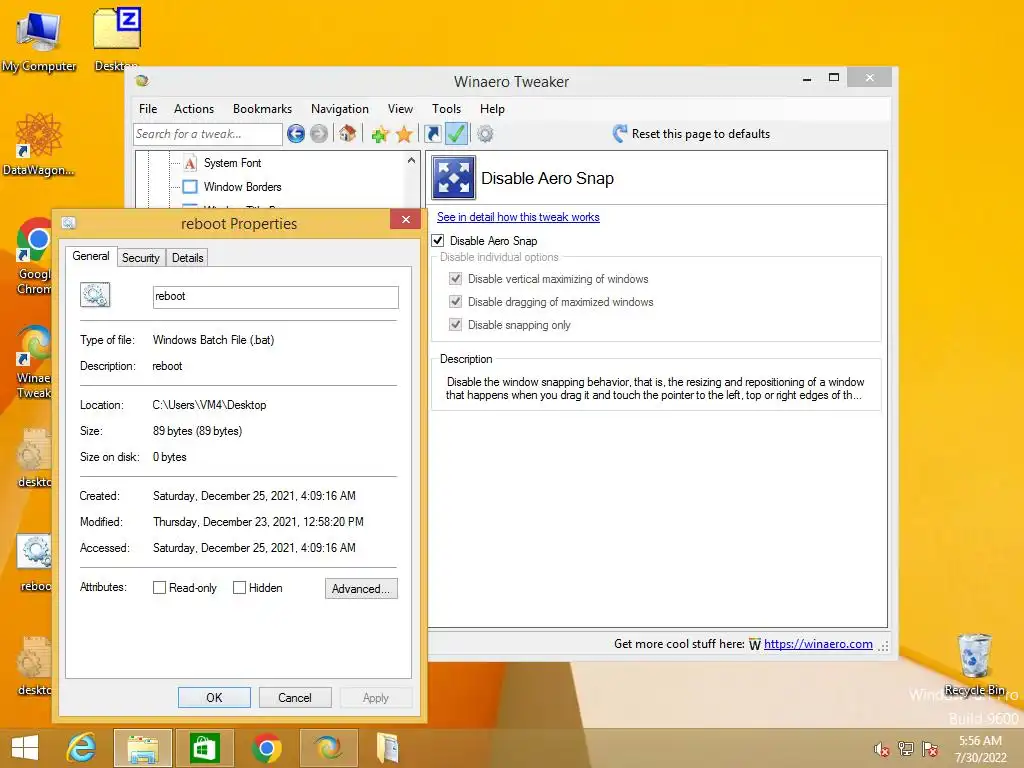Screen dimensions: 1024x768
Task: Launch Internet Explorer from taskbar
Action: pos(82,748)
